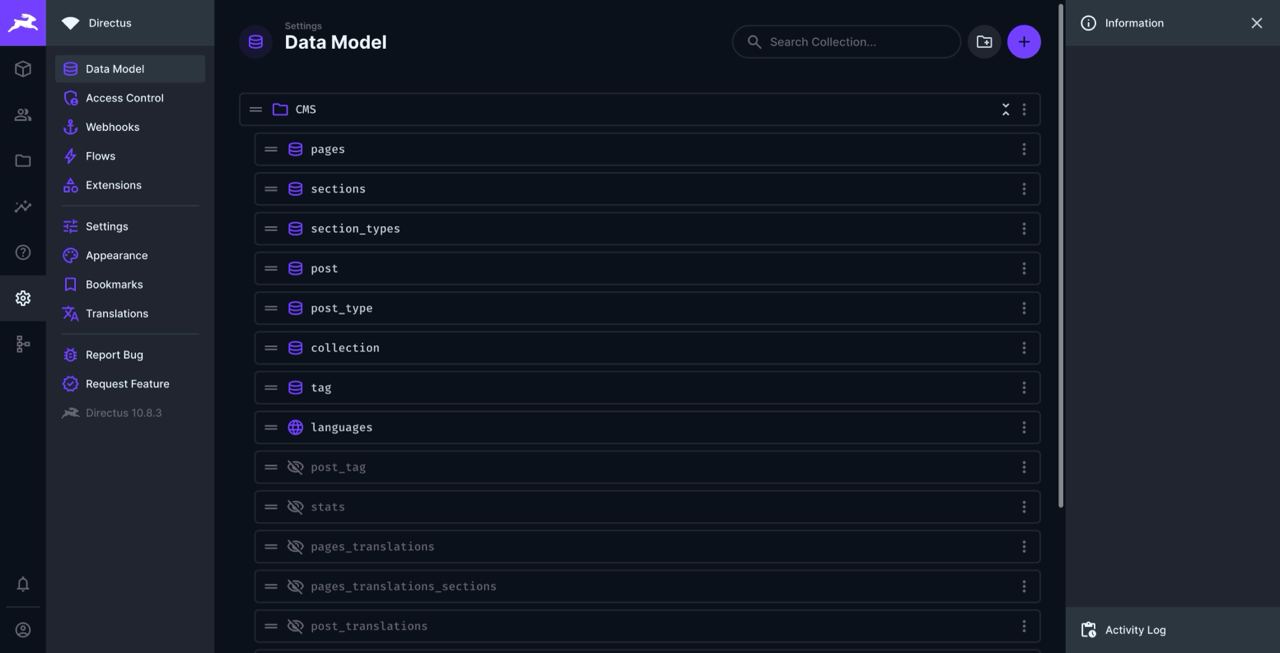
Task: Click Report Bug
Action: [x=109, y=352]
